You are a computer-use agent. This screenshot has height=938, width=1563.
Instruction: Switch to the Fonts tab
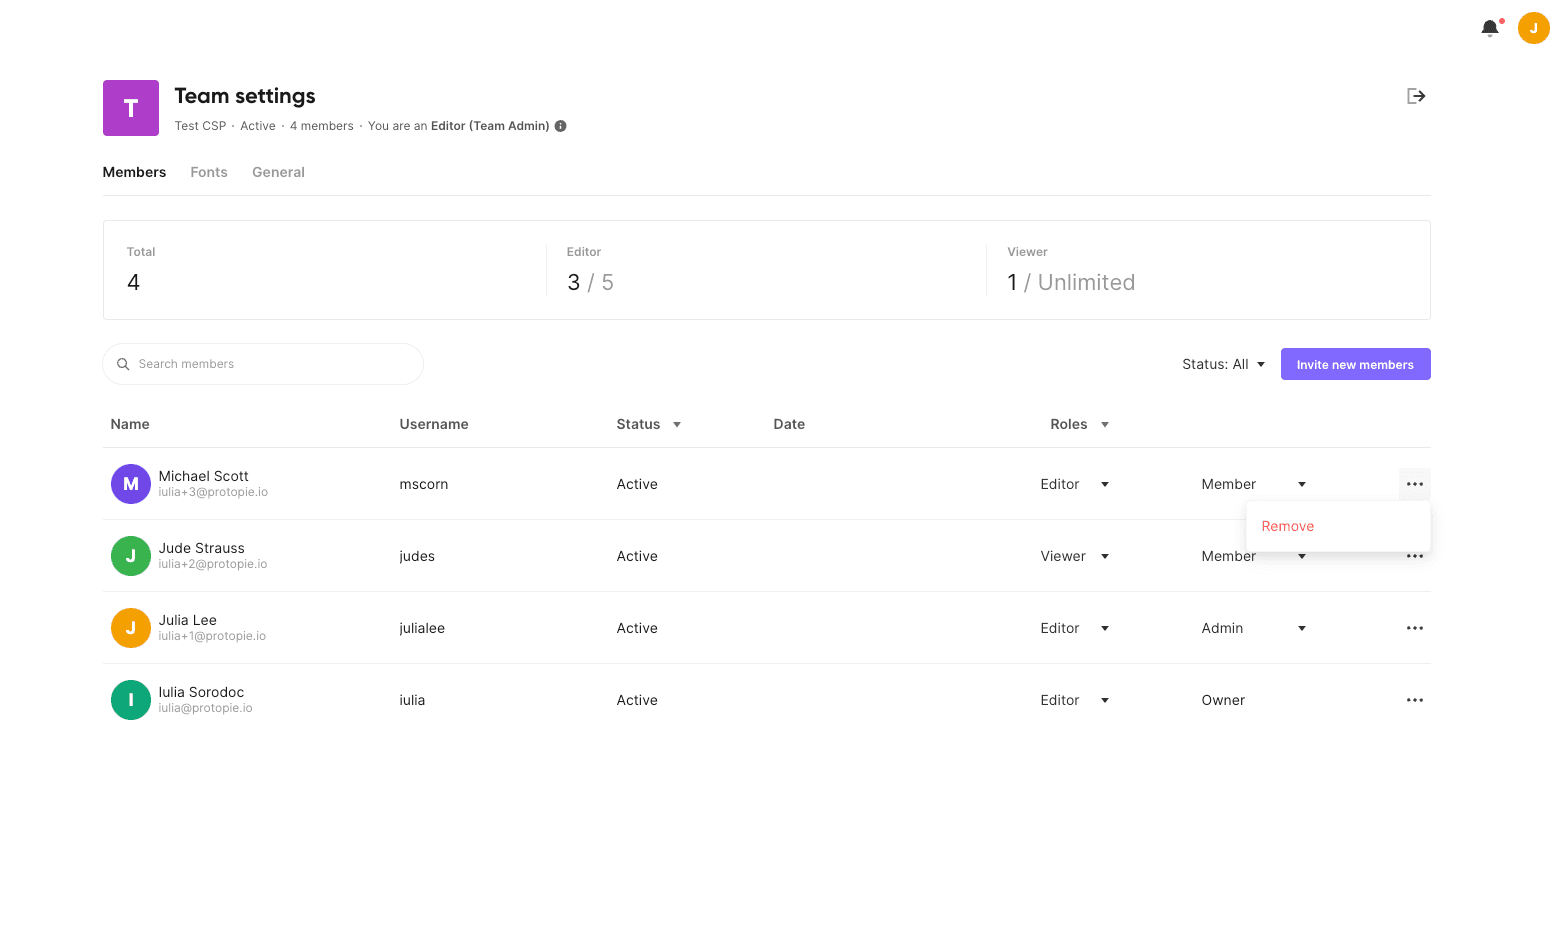pos(208,172)
